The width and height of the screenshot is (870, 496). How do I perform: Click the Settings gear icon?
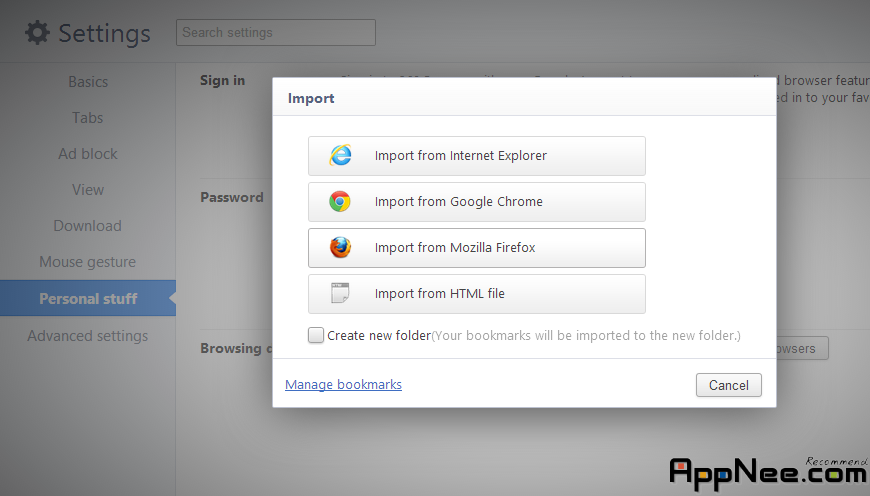37,33
